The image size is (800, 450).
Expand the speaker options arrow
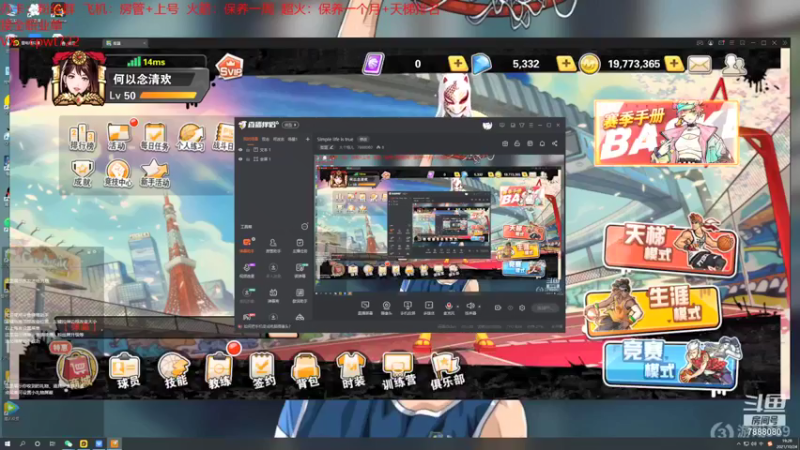(x=479, y=307)
